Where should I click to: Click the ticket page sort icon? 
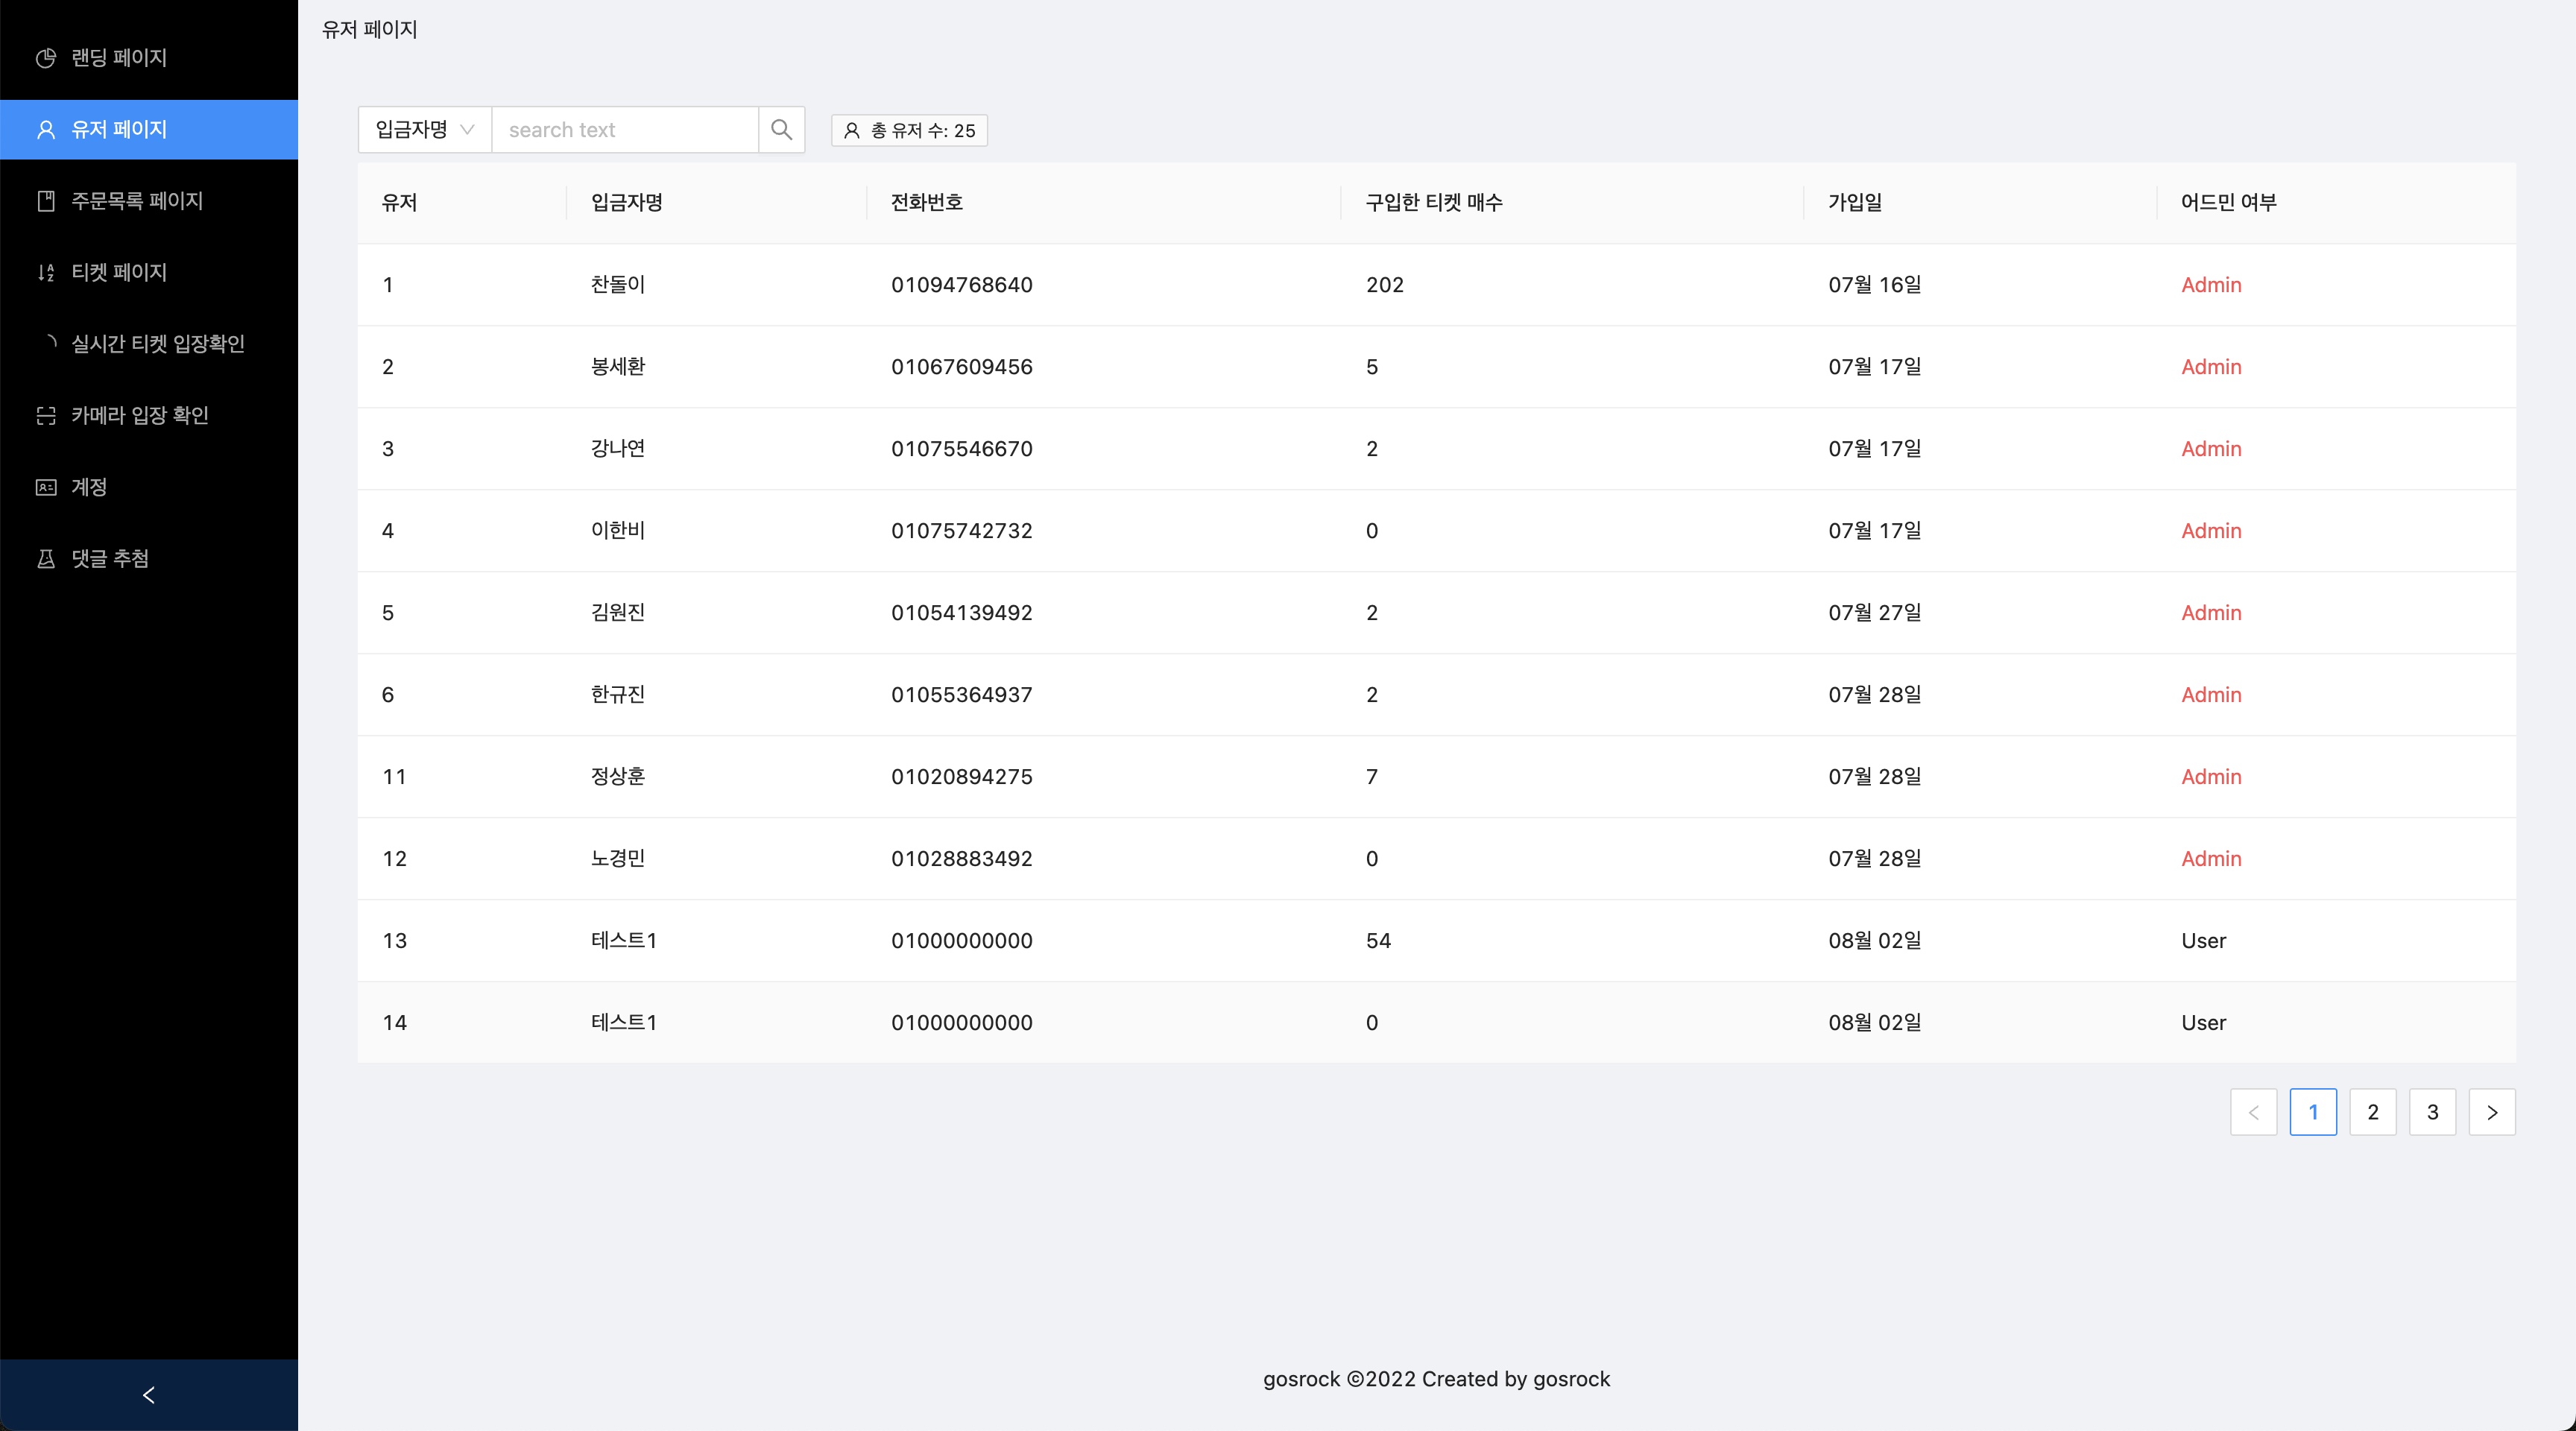coord(46,272)
